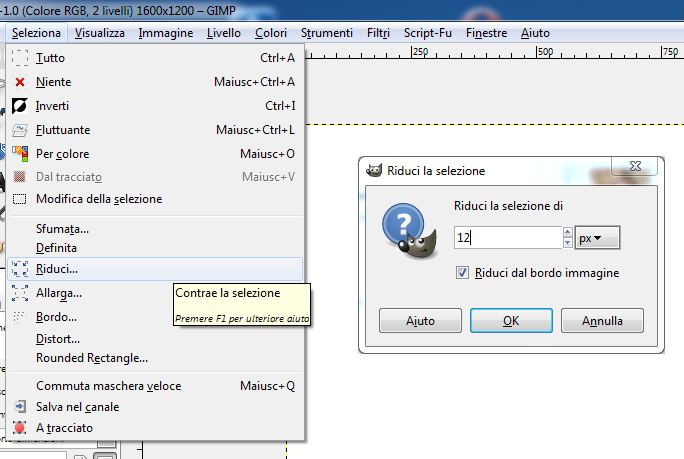684x459 pixels.
Task: Open help via the Aiuto dialog button
Action: pos(420,321)
